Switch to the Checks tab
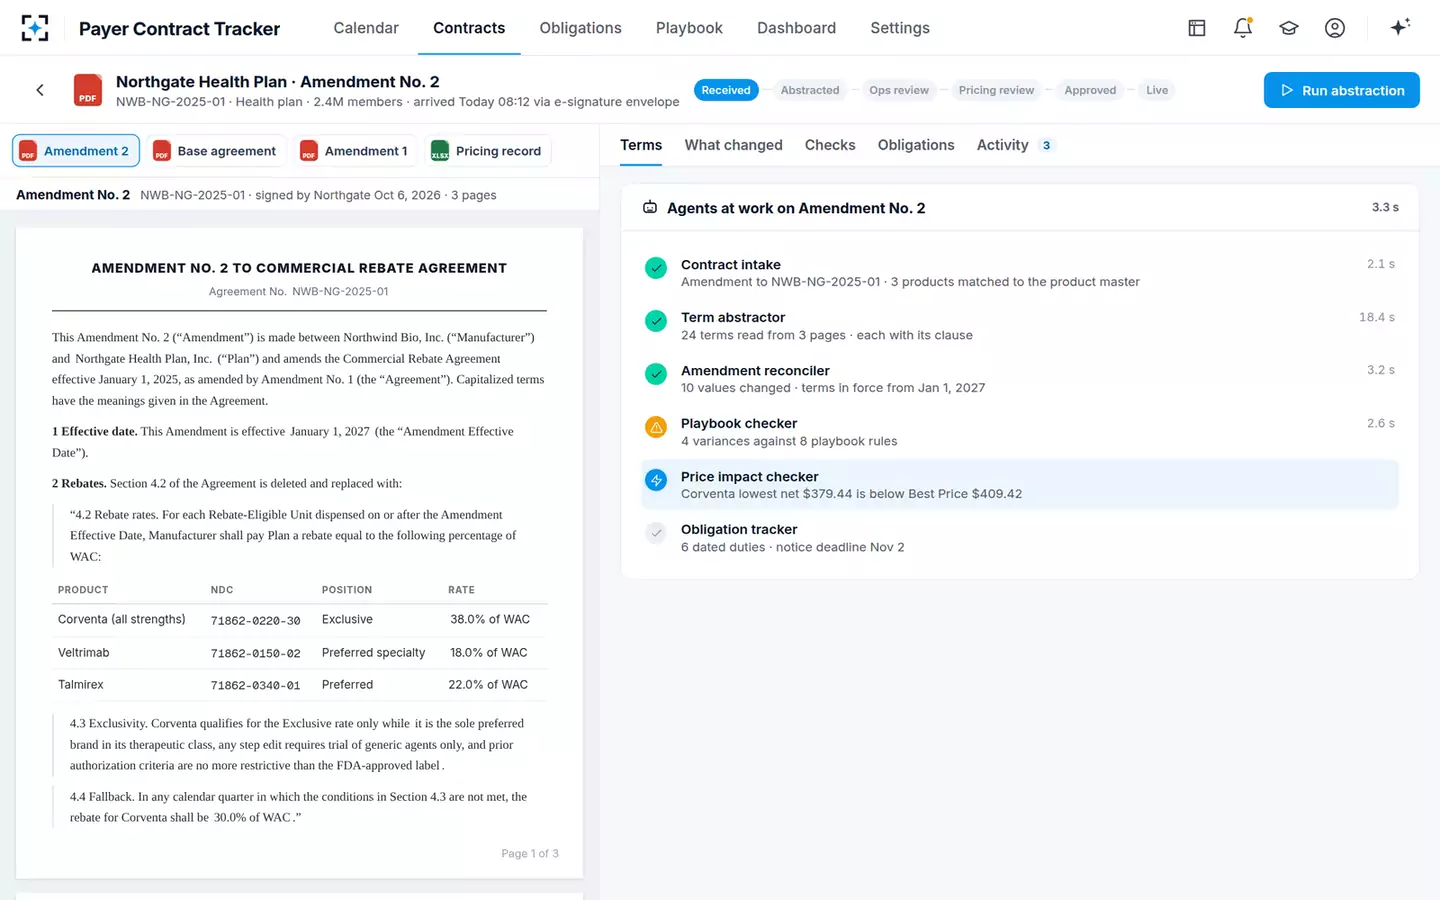The width and height of the screenshot is (1440, 900). point(830,145)
